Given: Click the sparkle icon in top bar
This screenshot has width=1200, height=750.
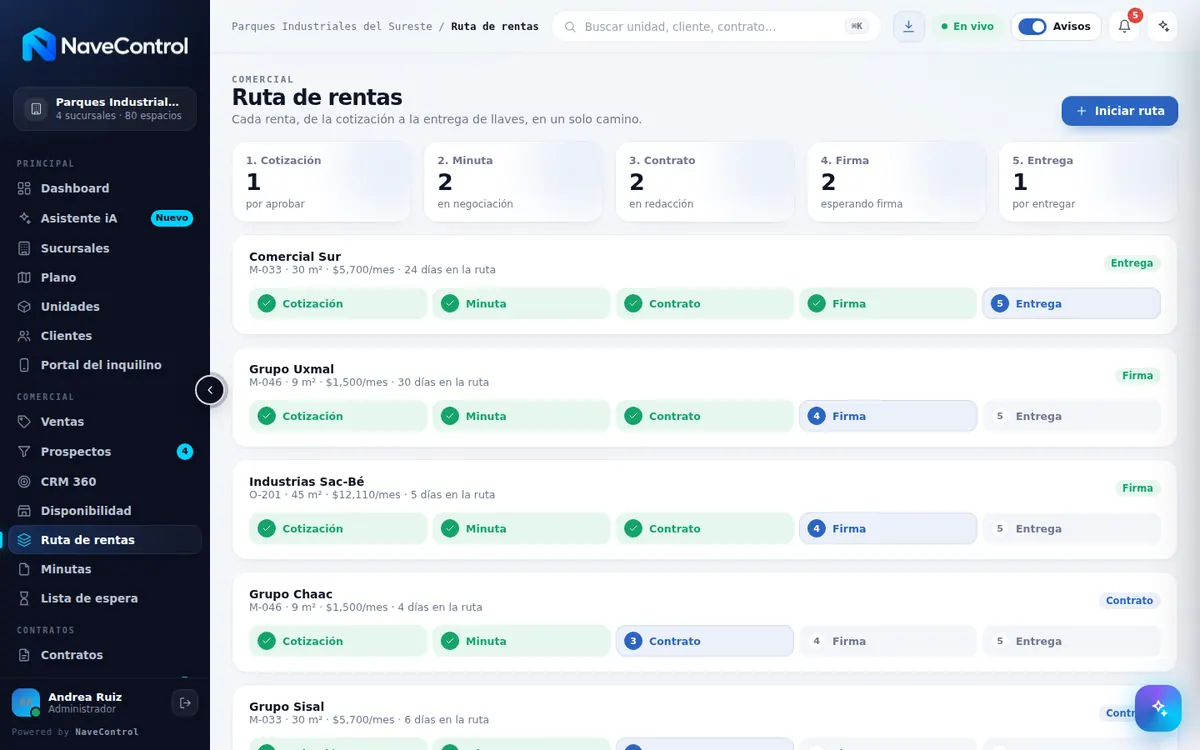Looking at the screenshot, I should [1162, 26].
